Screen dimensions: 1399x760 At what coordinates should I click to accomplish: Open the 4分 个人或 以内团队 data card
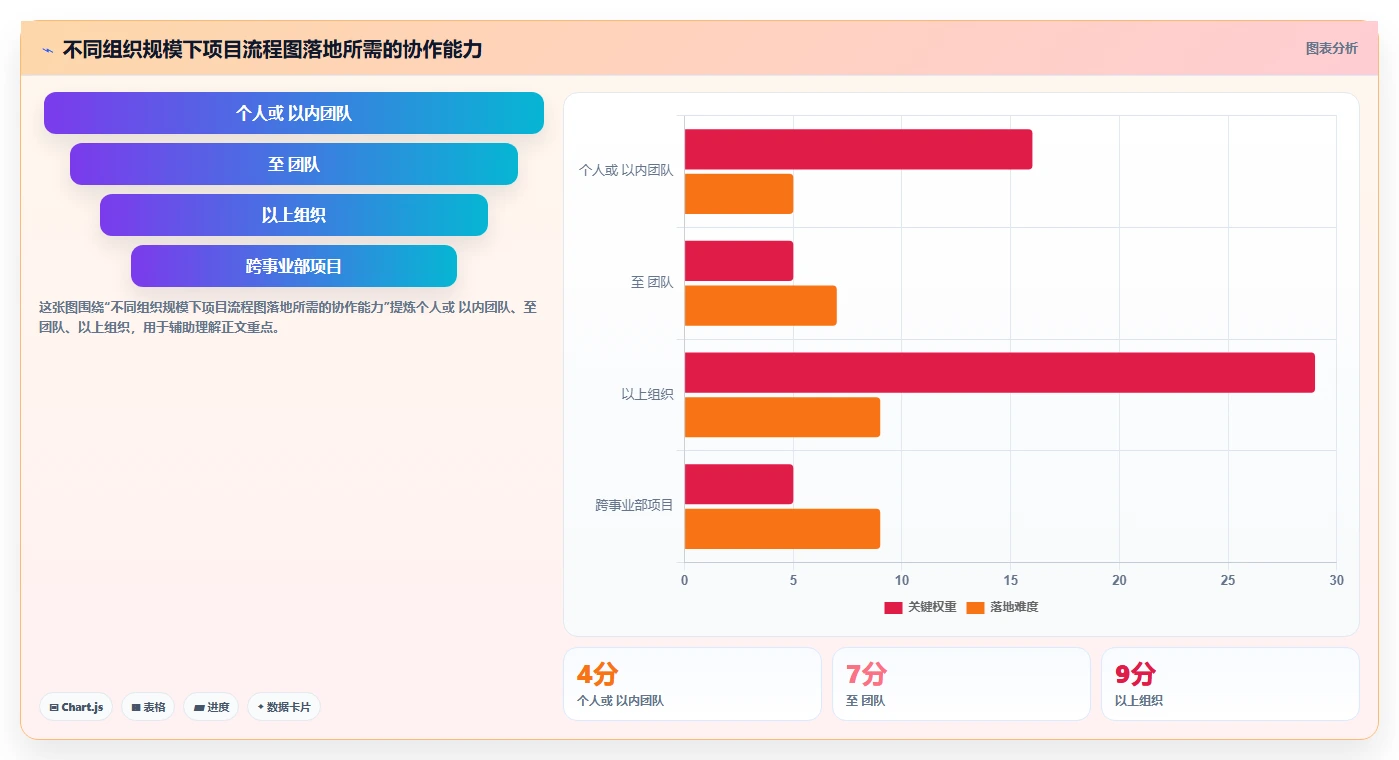tap(692, 684)
